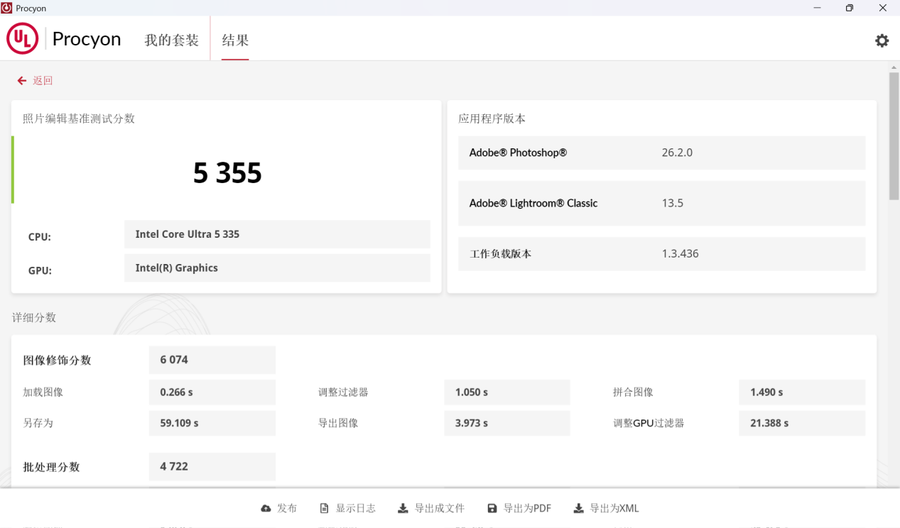
Task: Click the 导出图像 label
Action: (338, 423)
